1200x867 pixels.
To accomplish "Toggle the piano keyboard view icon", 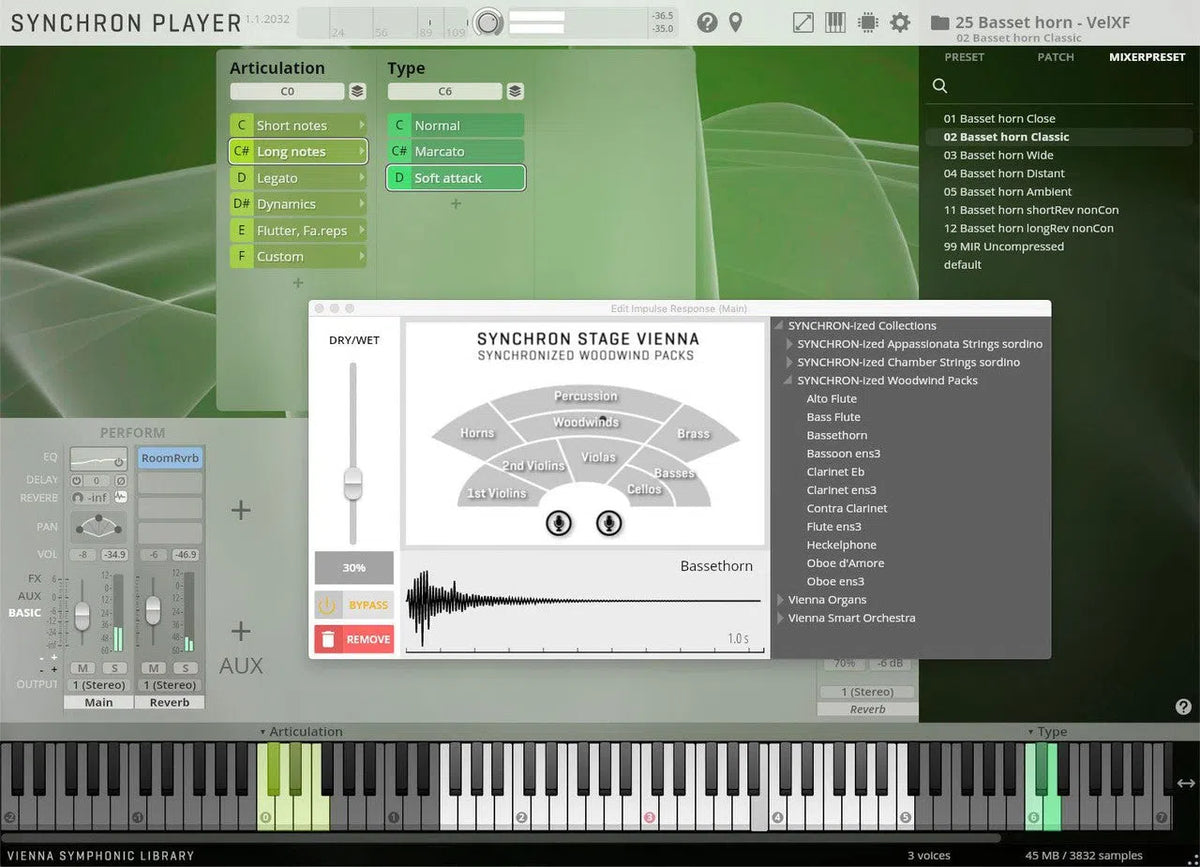I will [x=835, y=22].
